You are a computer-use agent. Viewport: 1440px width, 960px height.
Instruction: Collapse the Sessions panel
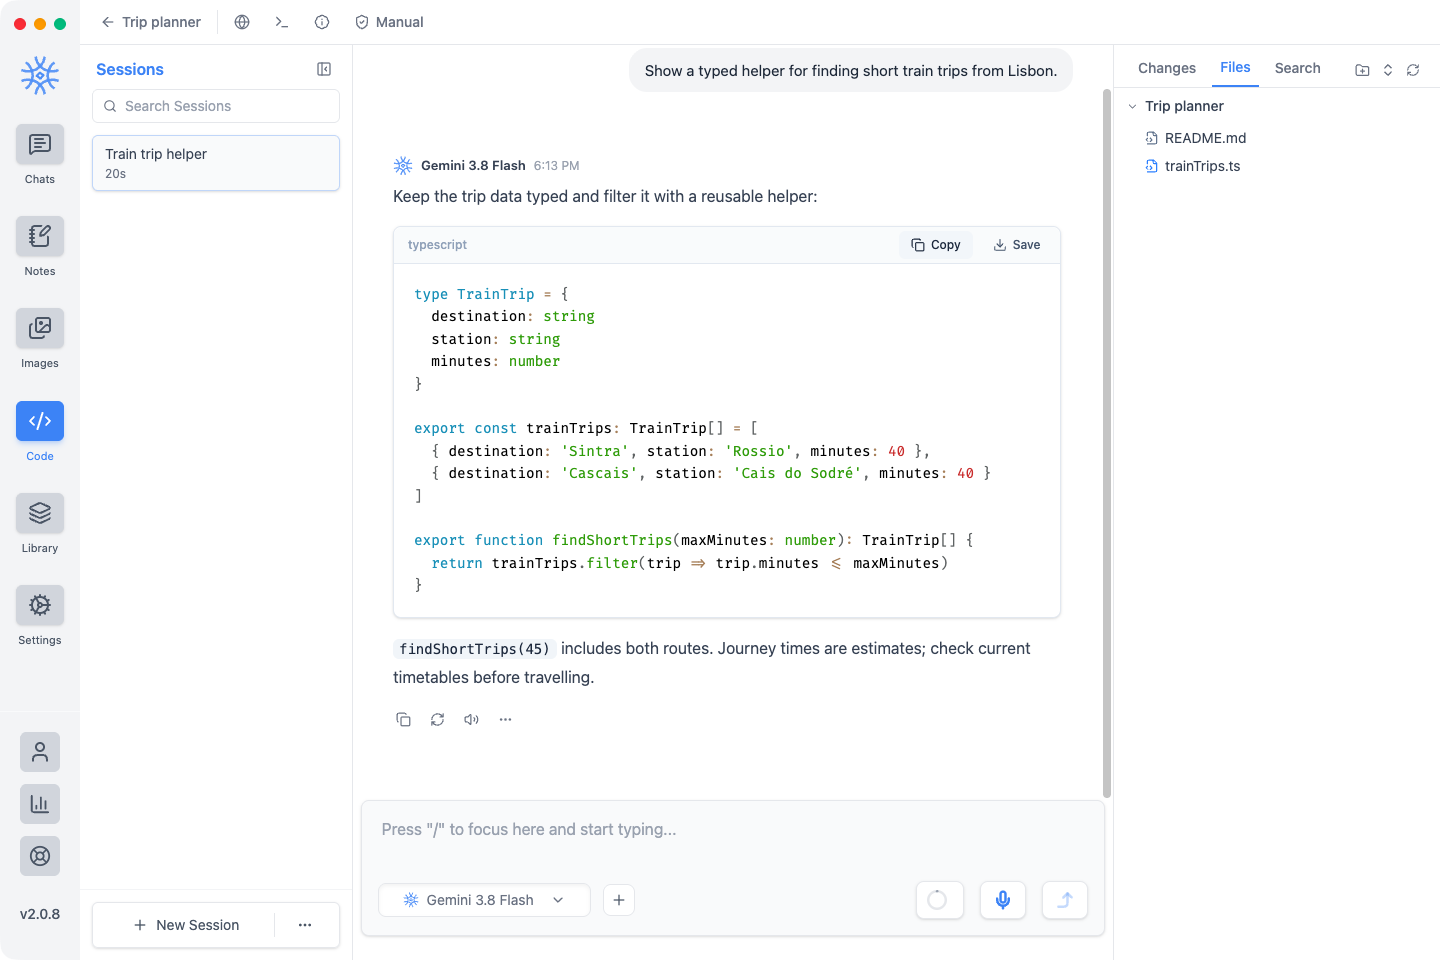(324, 69)
